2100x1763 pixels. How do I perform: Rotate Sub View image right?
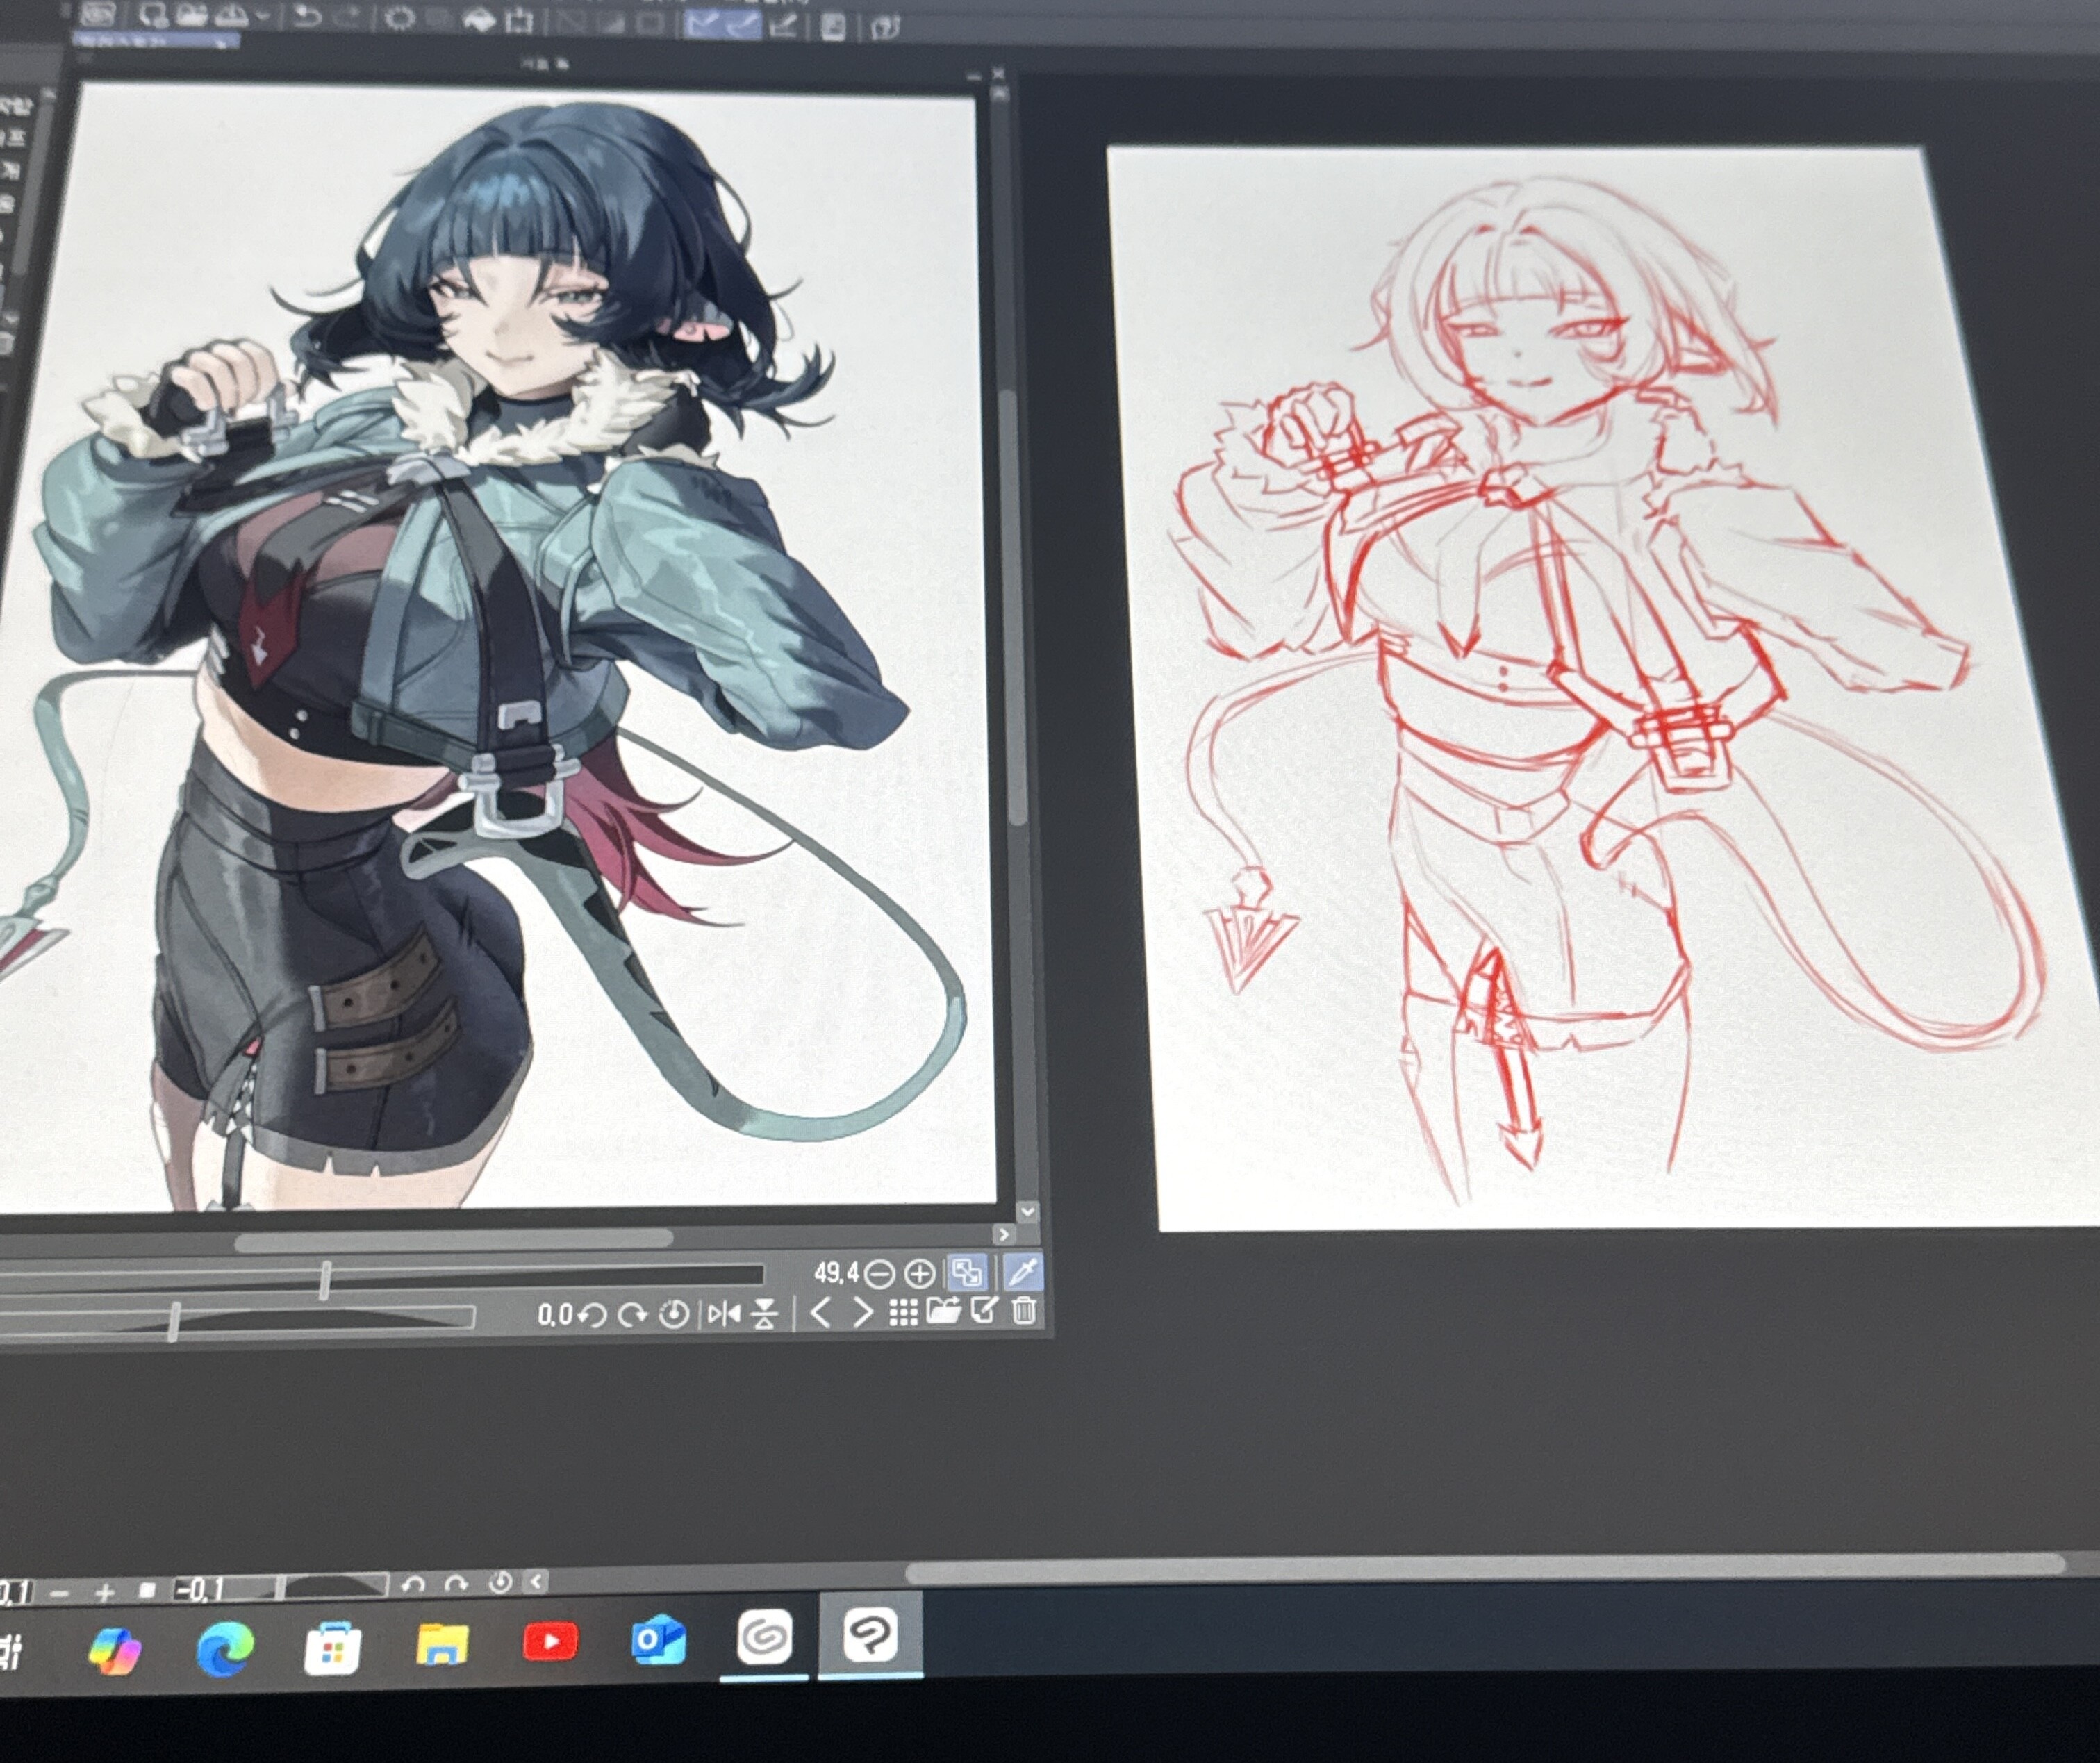tap(632, 1315)
